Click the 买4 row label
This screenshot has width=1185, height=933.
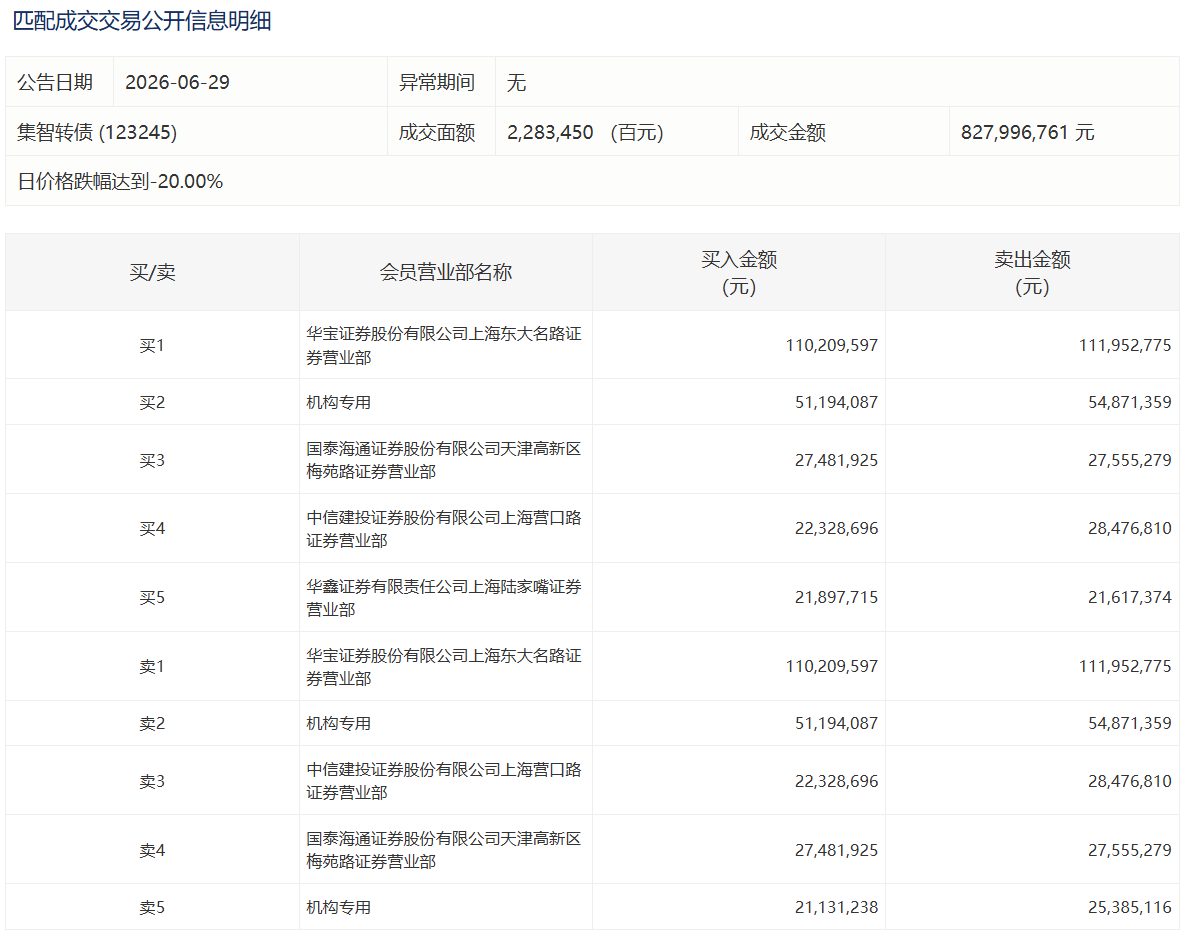pyautogui.click(x=152, y=528)
